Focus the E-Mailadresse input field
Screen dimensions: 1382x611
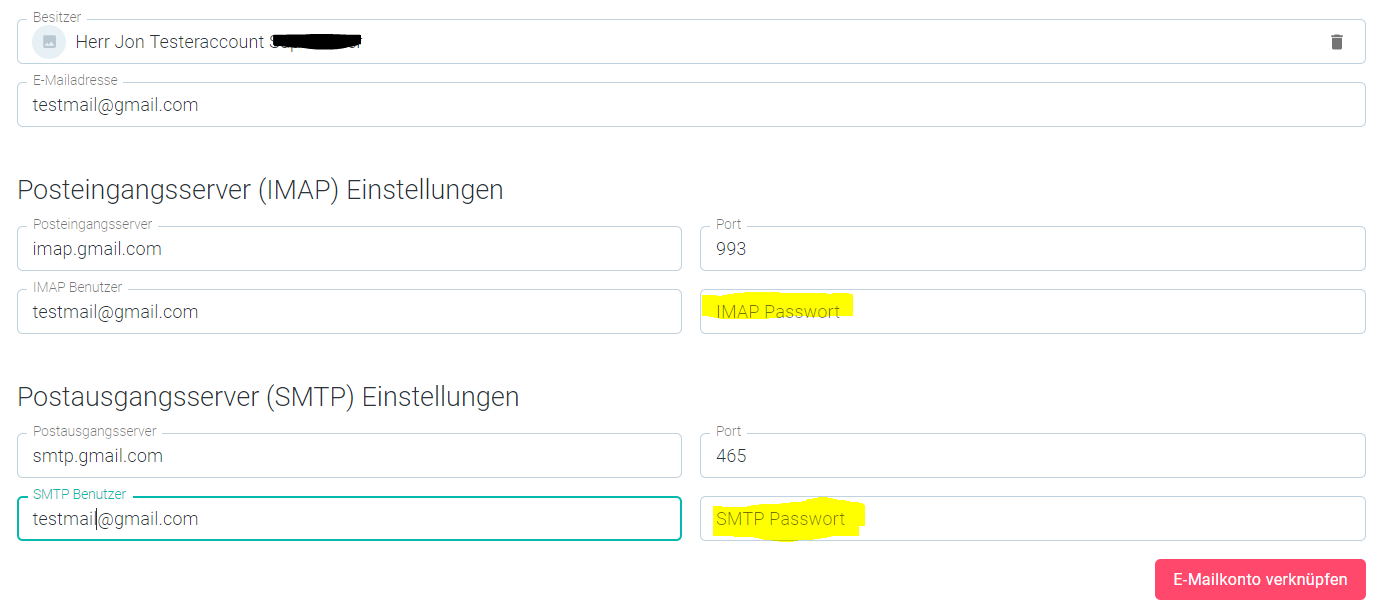point(690,105)
